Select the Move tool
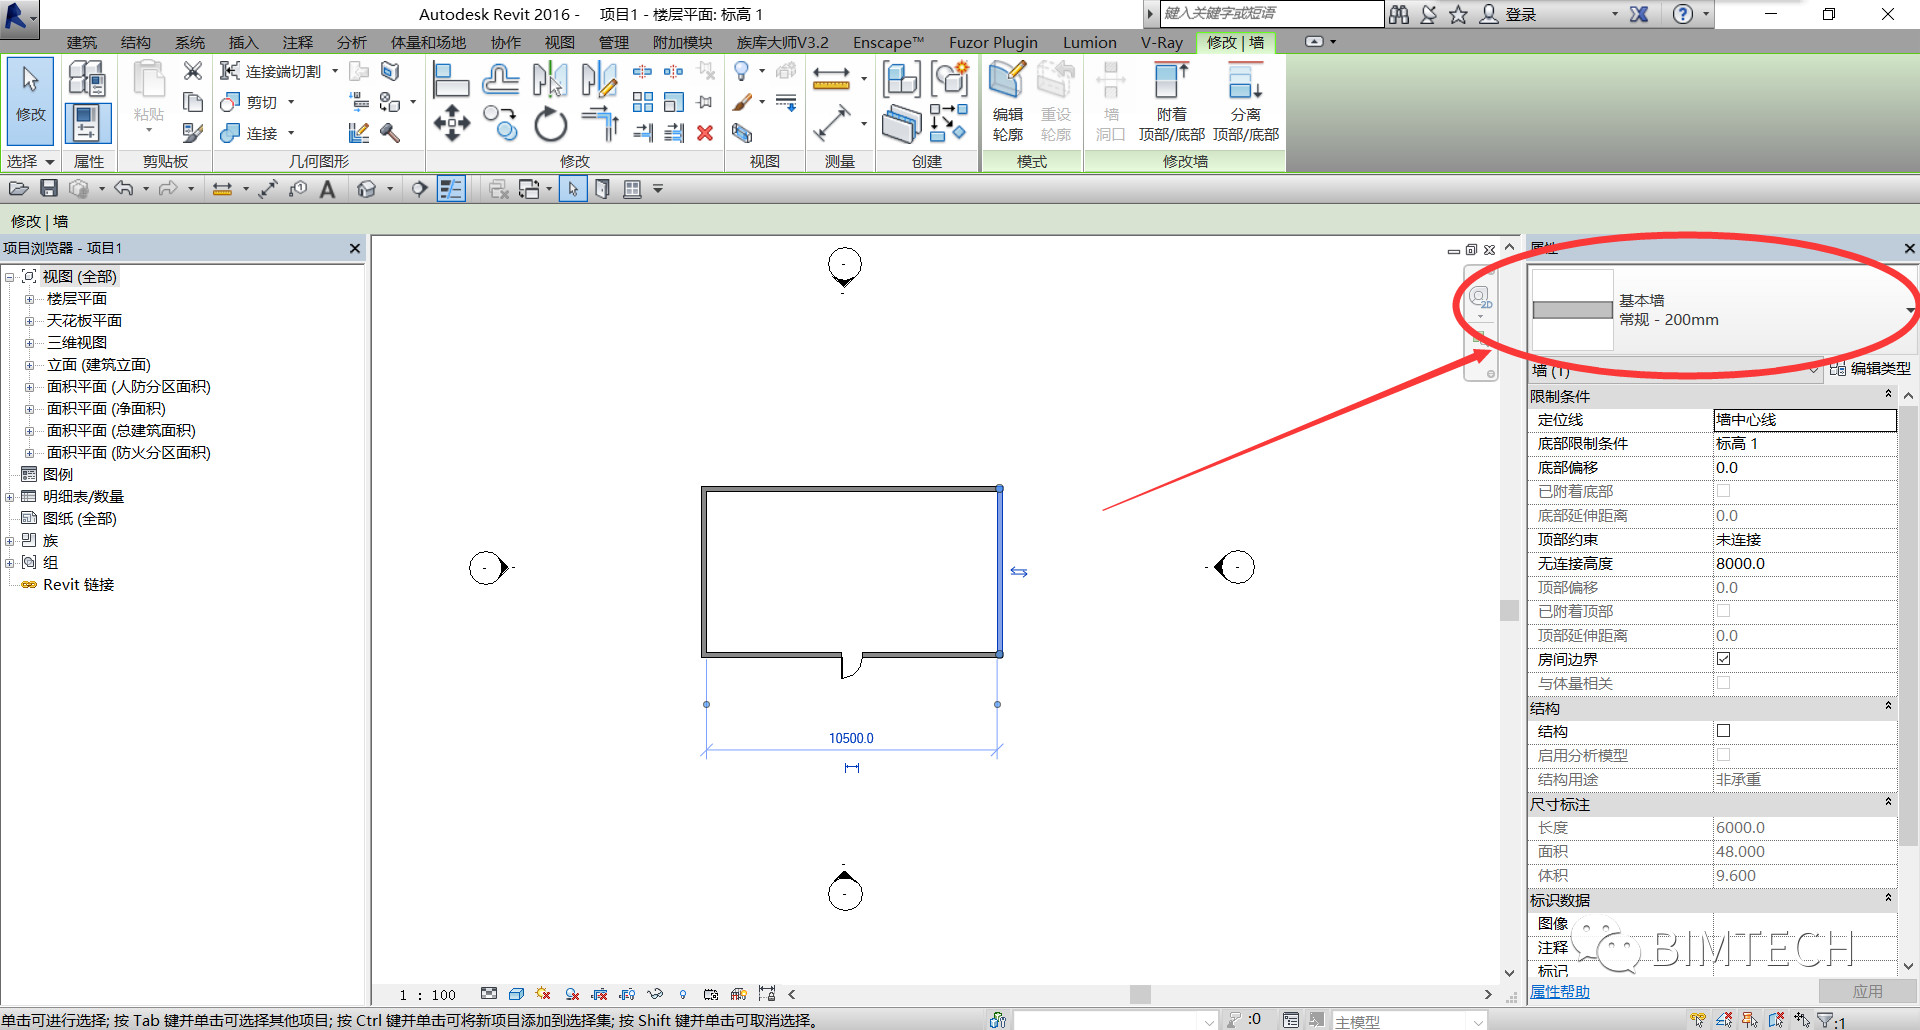 (x=452, y=124)
